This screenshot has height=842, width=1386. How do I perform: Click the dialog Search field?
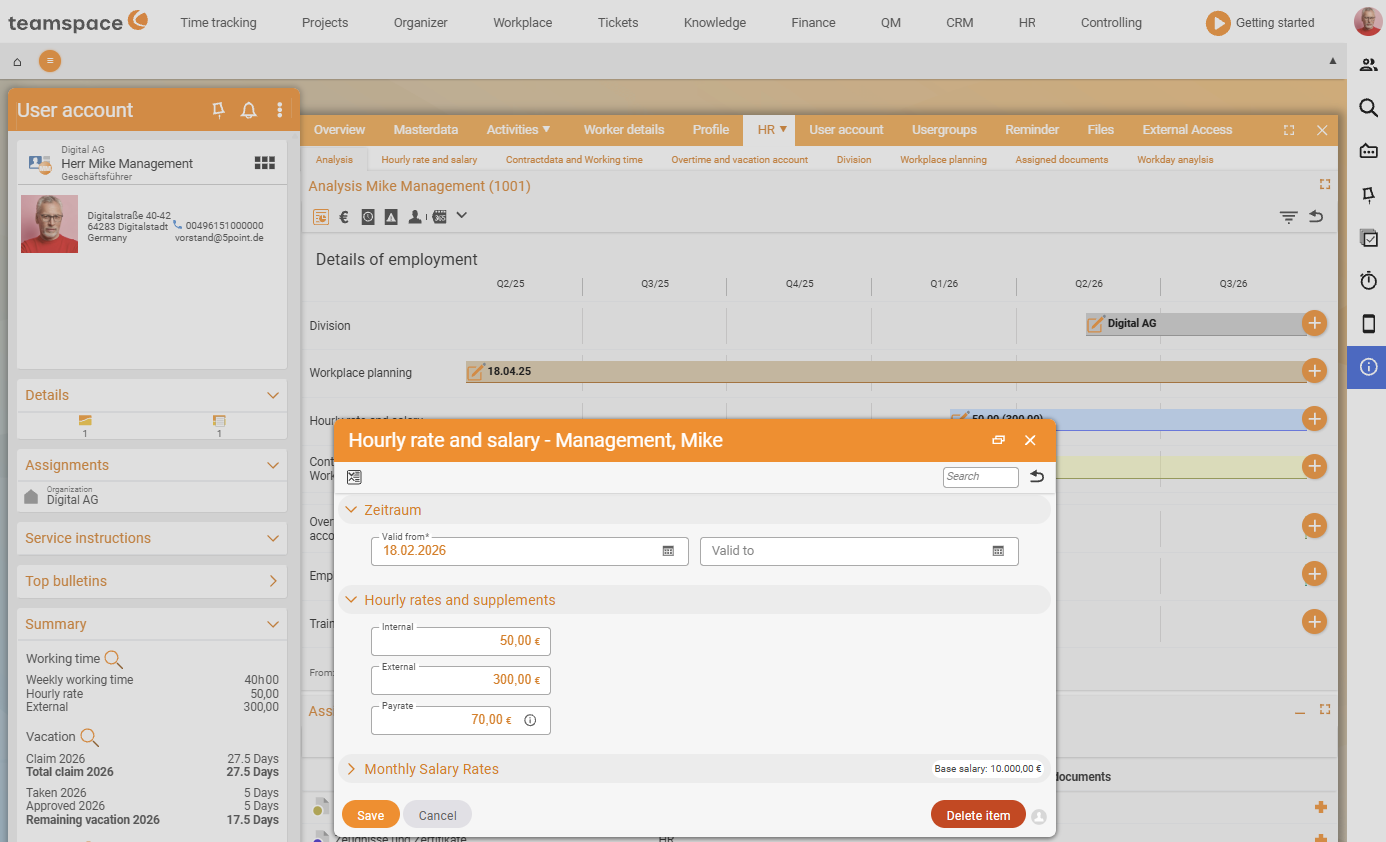coord(980,477)
